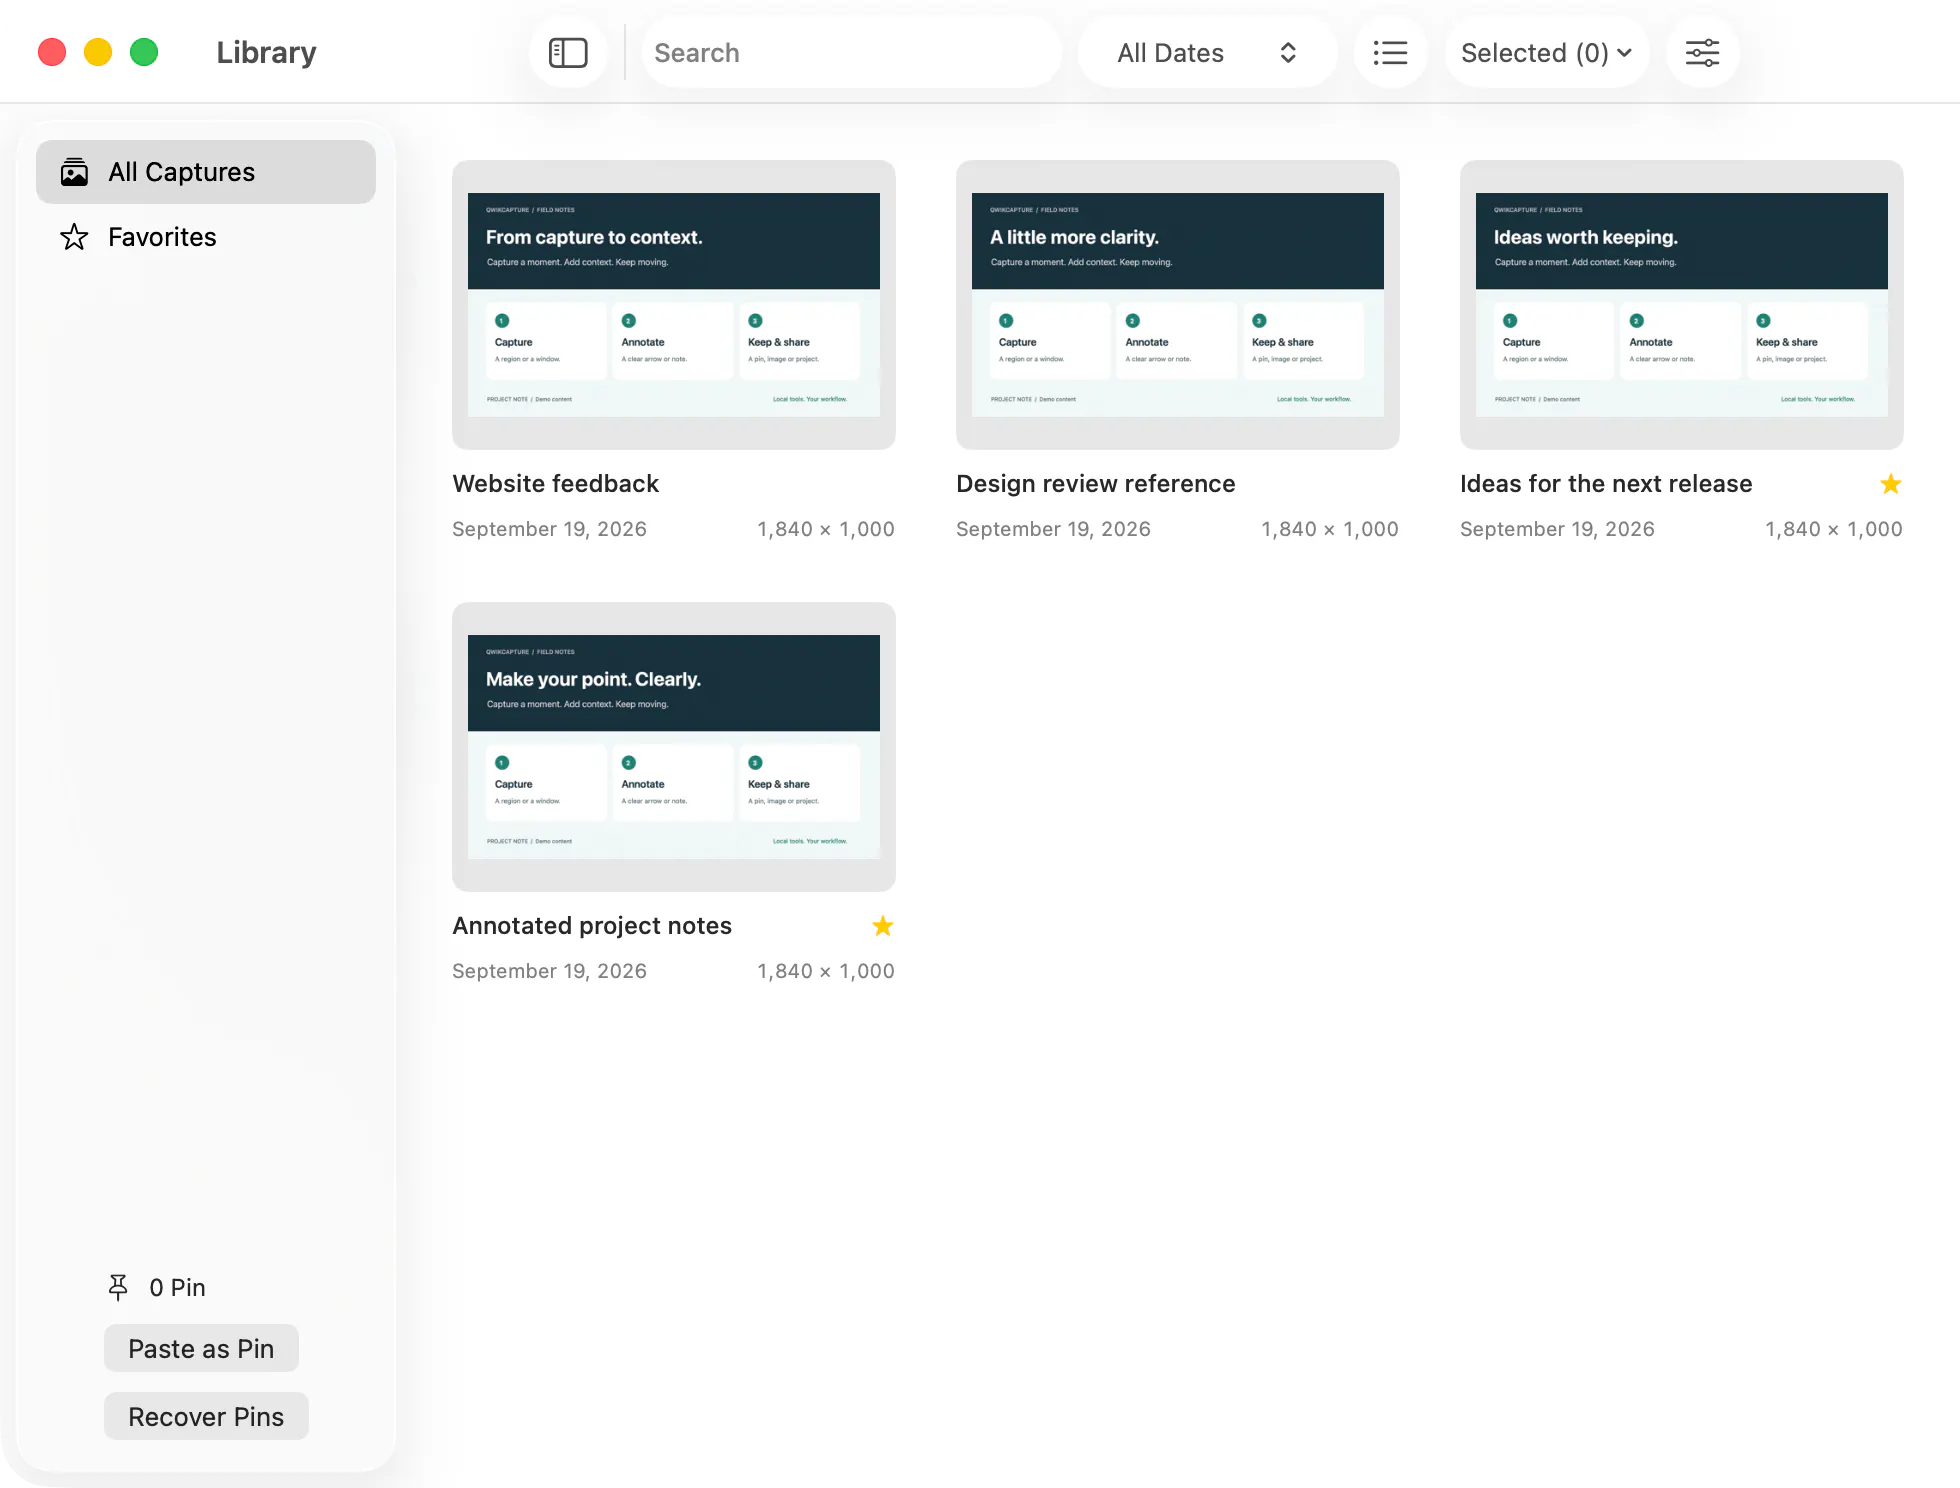The height and width of the screenshot is (1488, 1960).
Task: Click the 'Website feedback' title text
Action: [555, 484]
